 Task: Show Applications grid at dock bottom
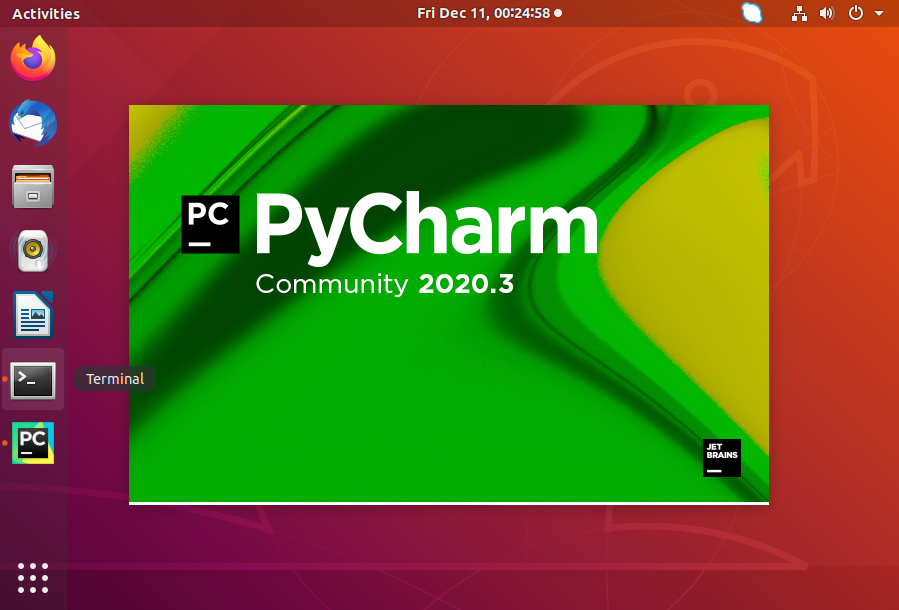(33, 578)
